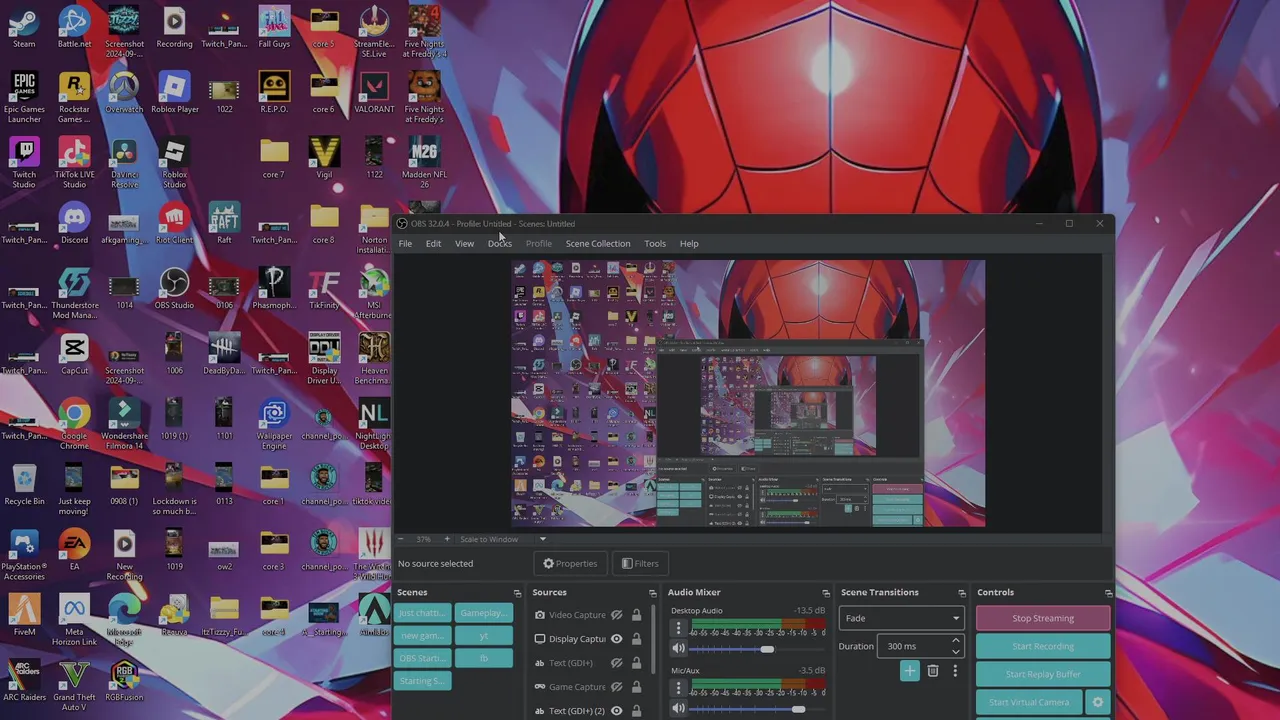Pop out the Scene Transitions dock
The width and height of the screenshot is (1280, 720).
(x=961, y=593)
